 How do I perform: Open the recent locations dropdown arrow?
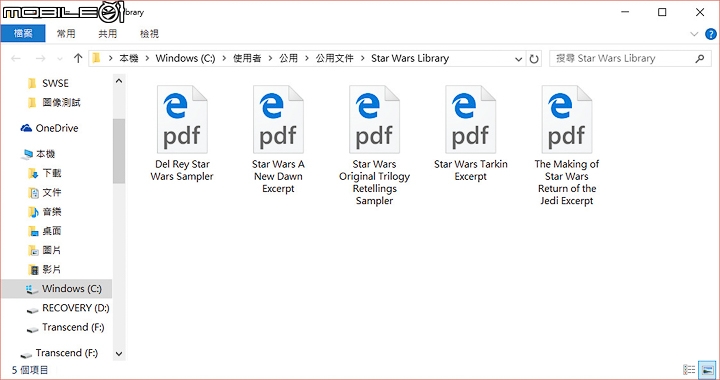(60, 59)
